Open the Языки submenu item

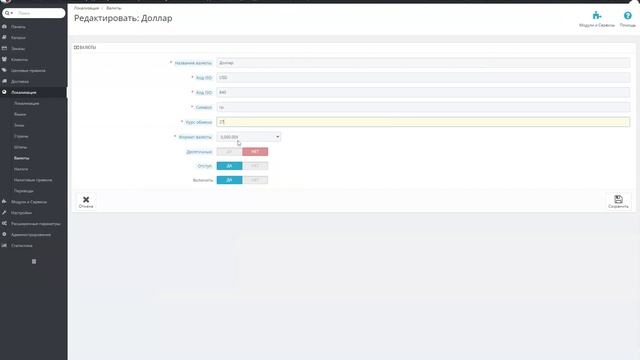click(20, 115)
